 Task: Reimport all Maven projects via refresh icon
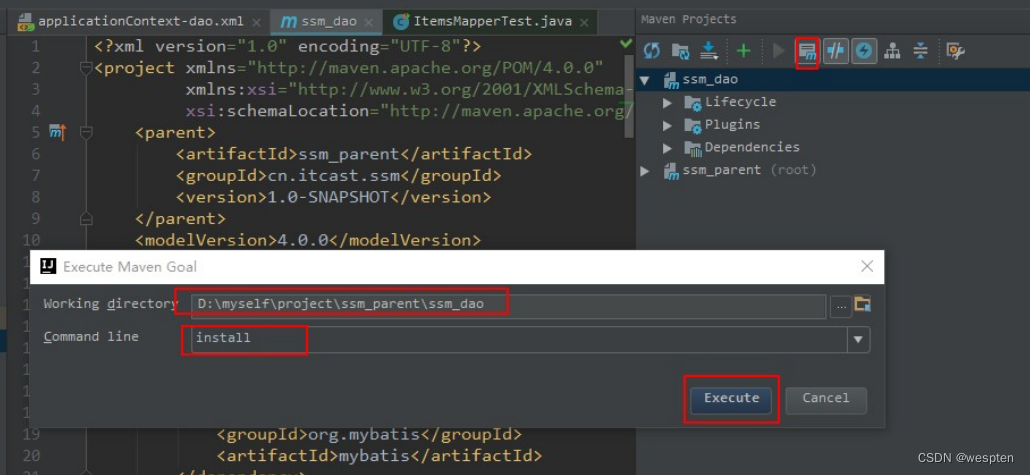[x=652, y=51]
